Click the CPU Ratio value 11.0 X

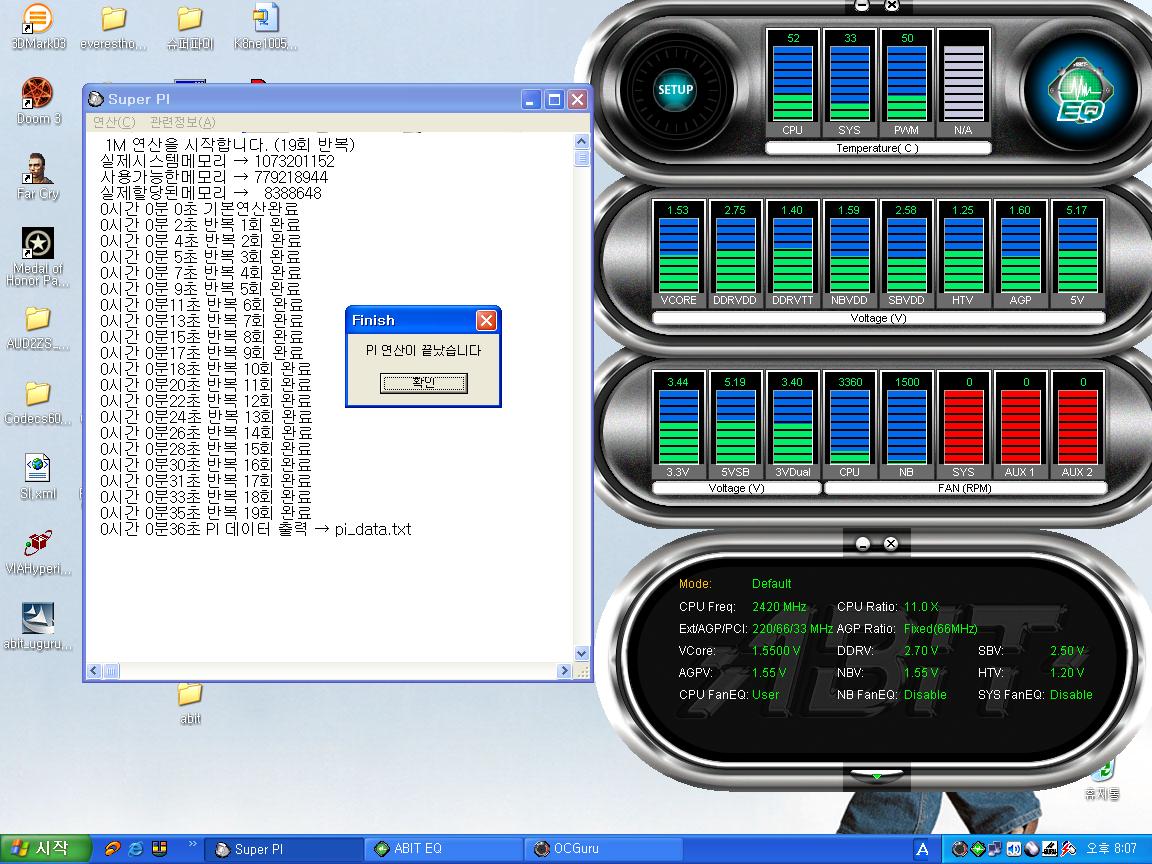coord(921,607)
